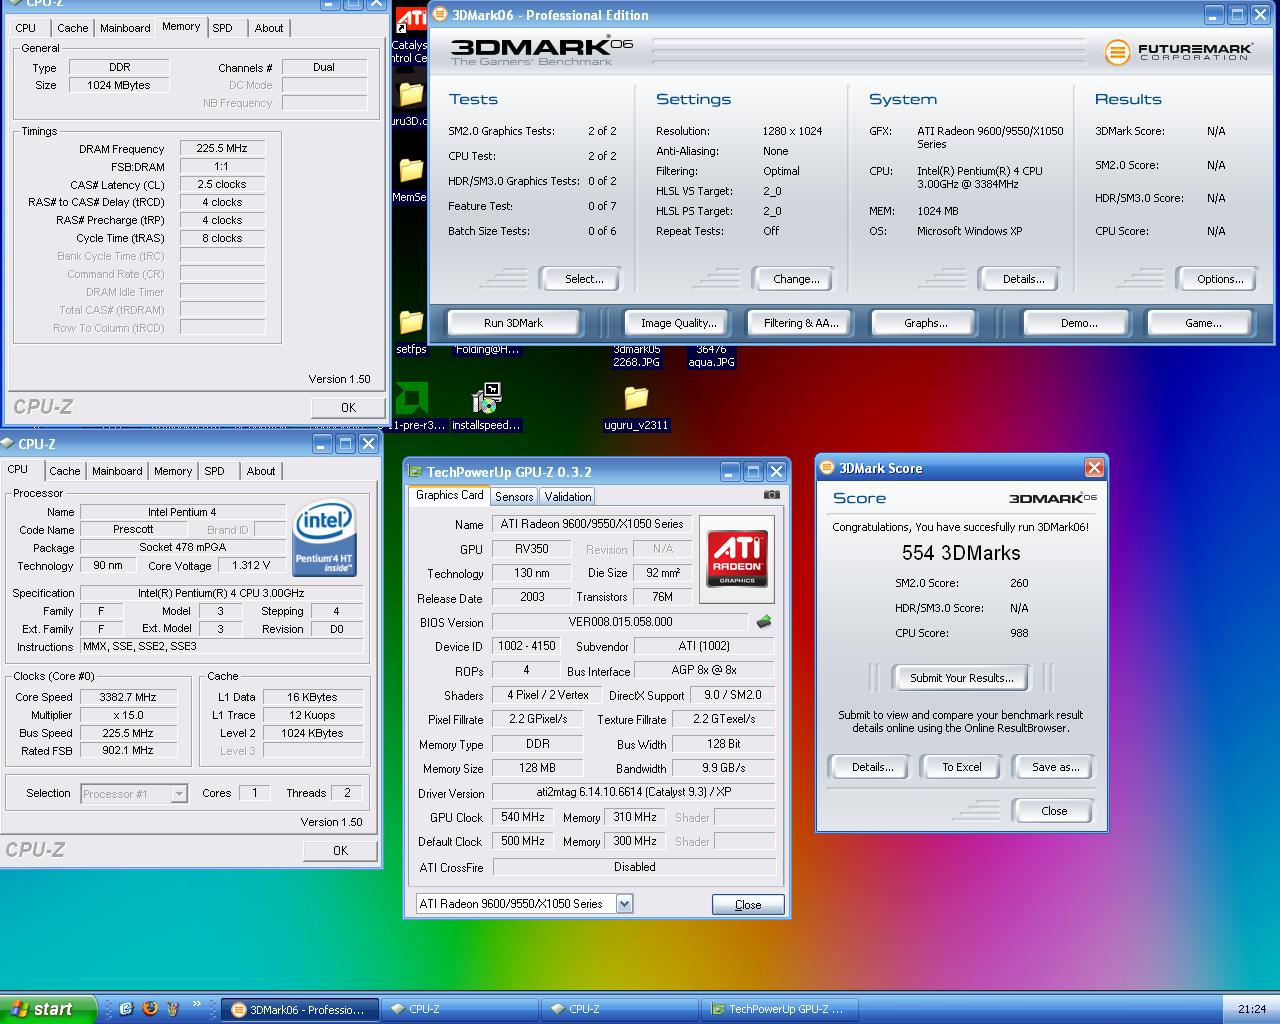The image size is (1280, 1024).
Task: Expand the quick launch overflow chevron
Action: 197,1004
